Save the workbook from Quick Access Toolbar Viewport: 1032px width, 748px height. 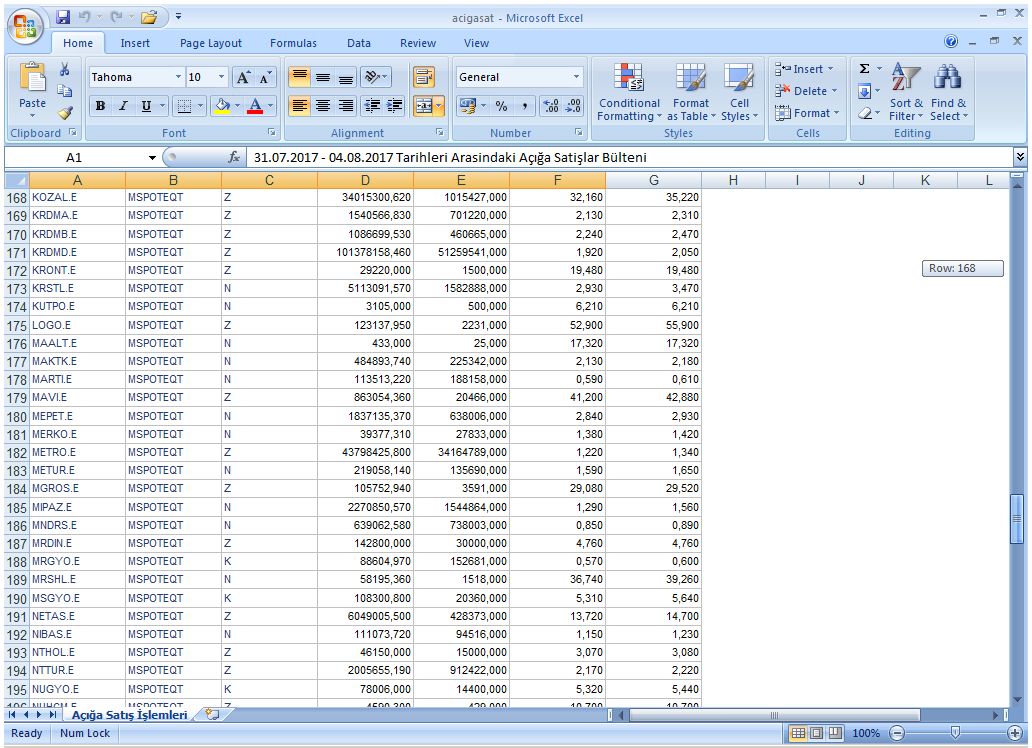pos(63,17)
